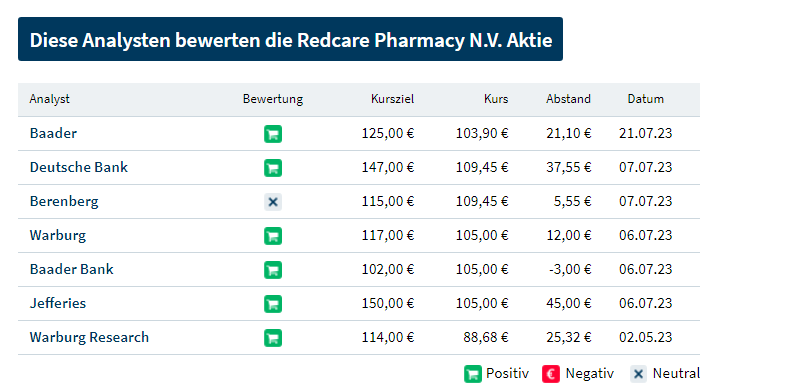
Task: Click the green Positiv legend icon
Action: click(x=473, y=374)
